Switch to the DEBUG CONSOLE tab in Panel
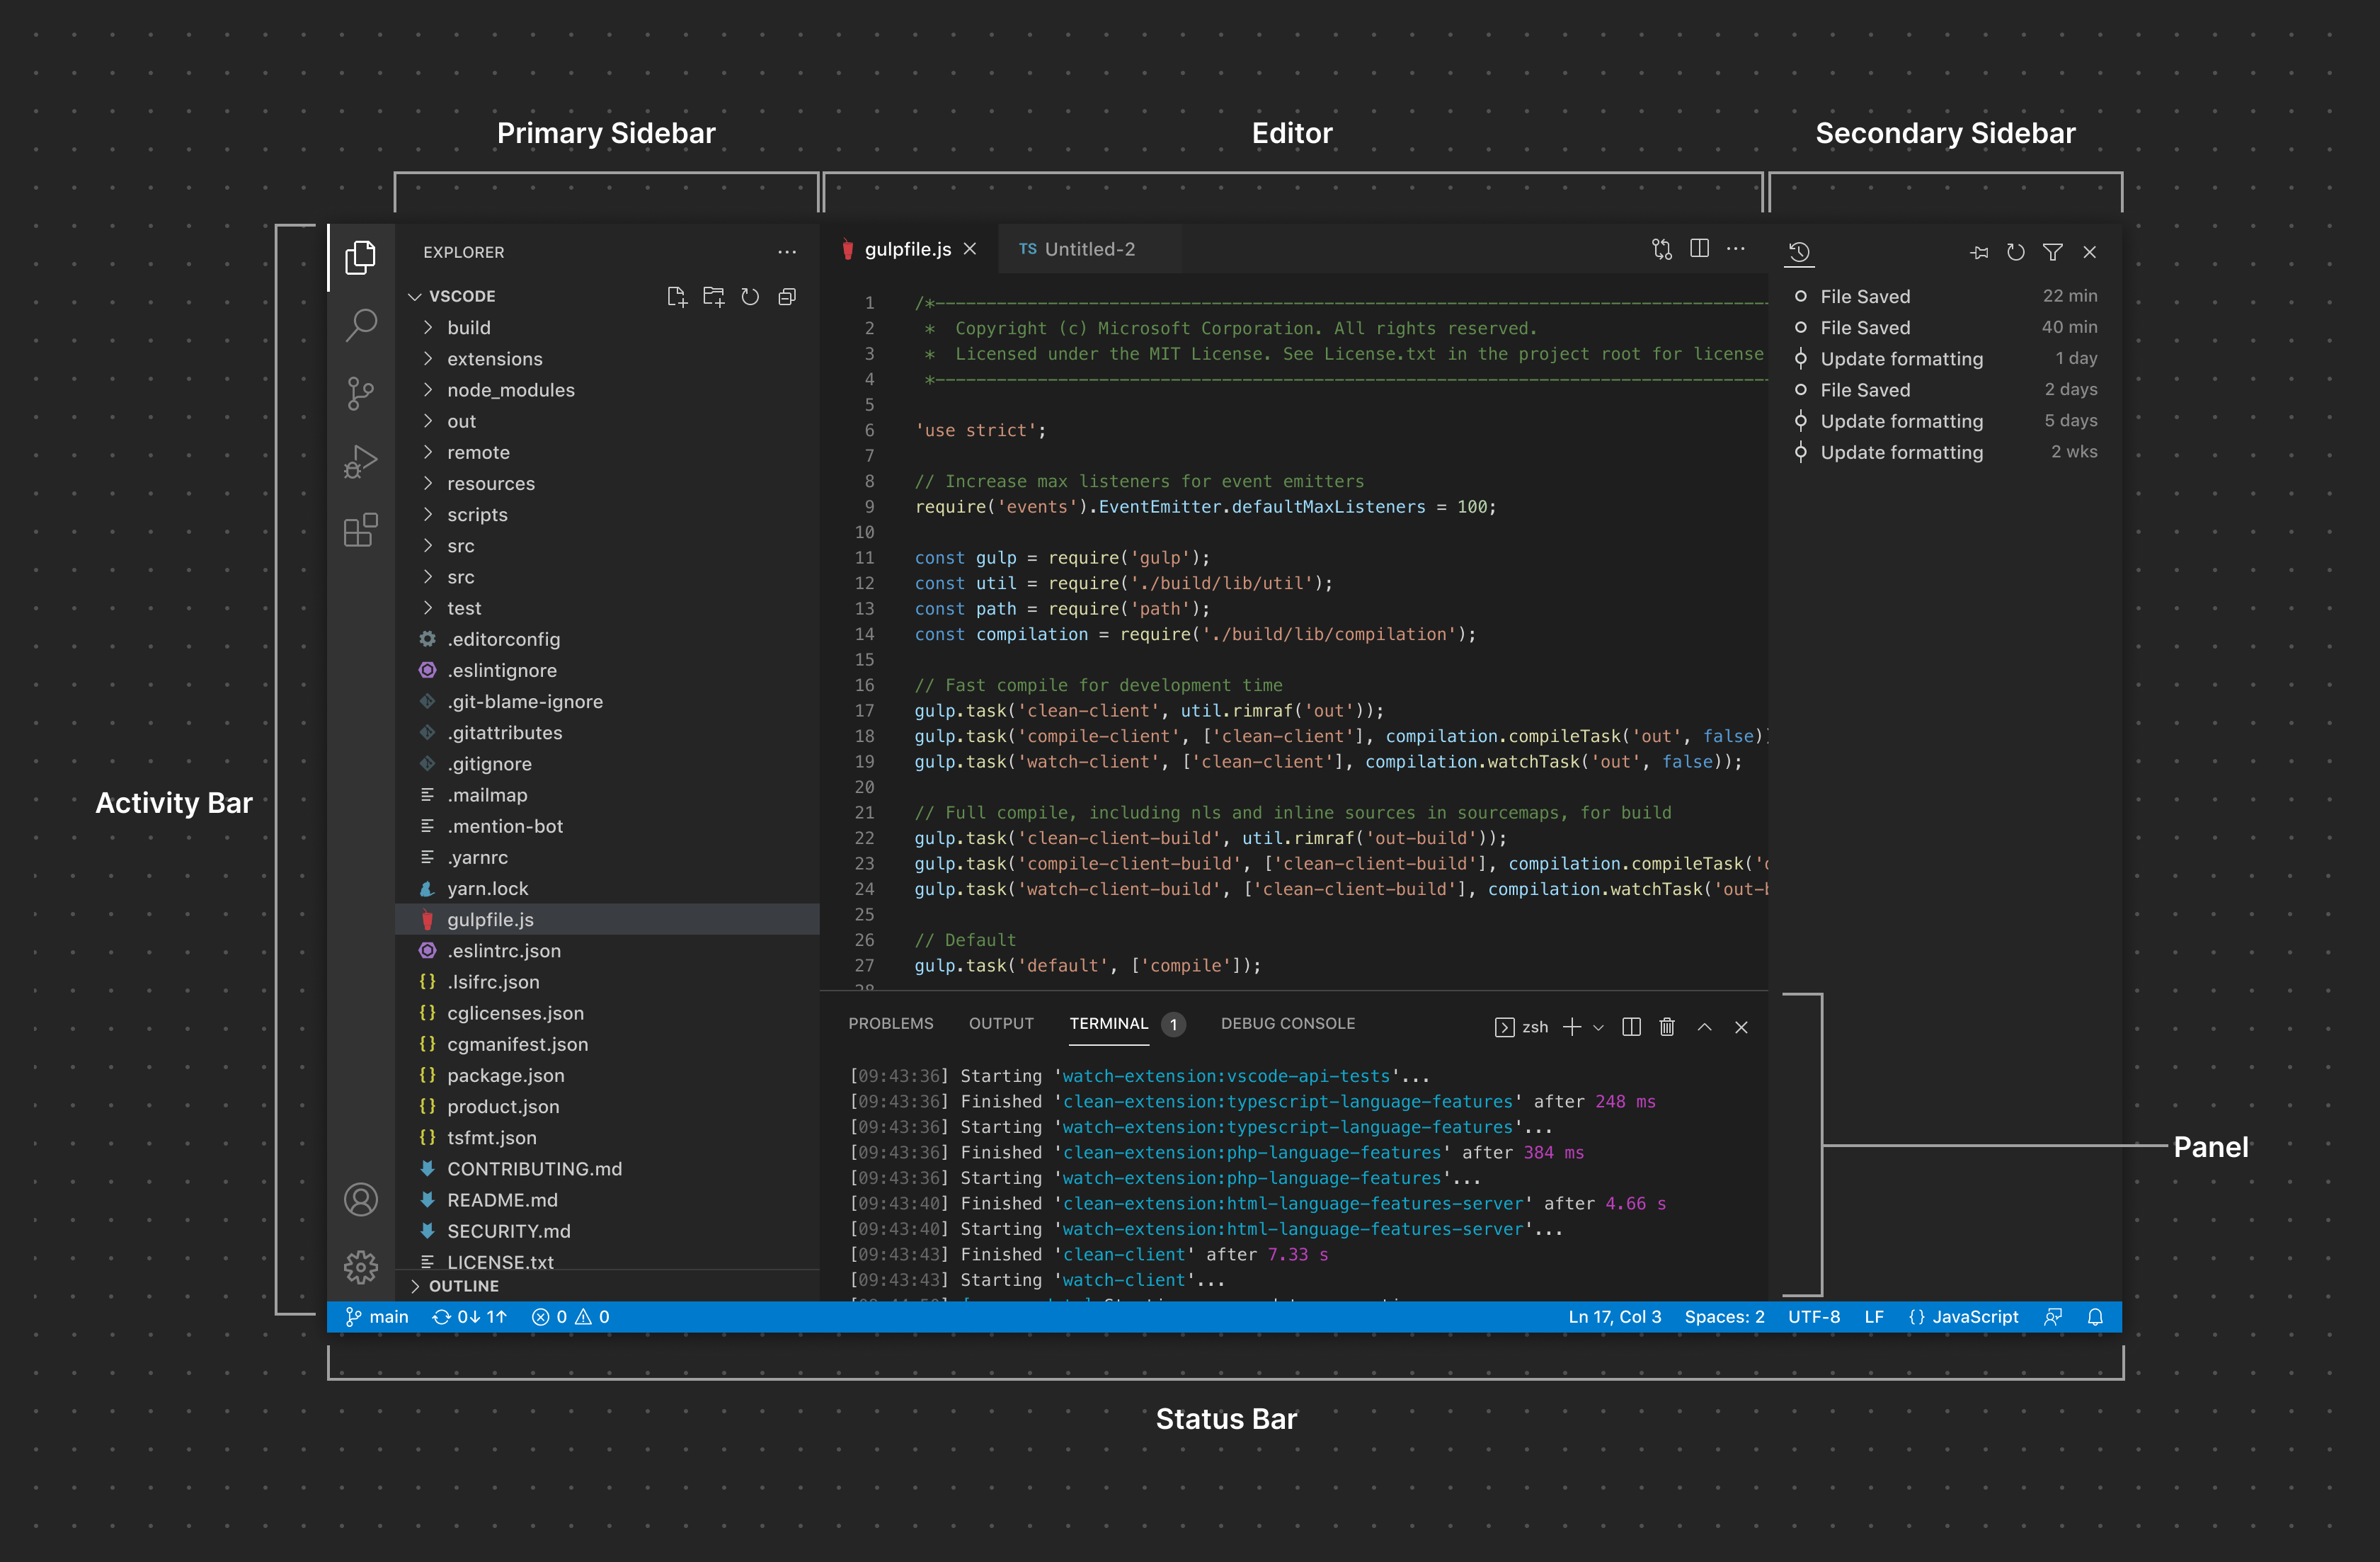2380x1562 pixels. click(1288, 1023)
